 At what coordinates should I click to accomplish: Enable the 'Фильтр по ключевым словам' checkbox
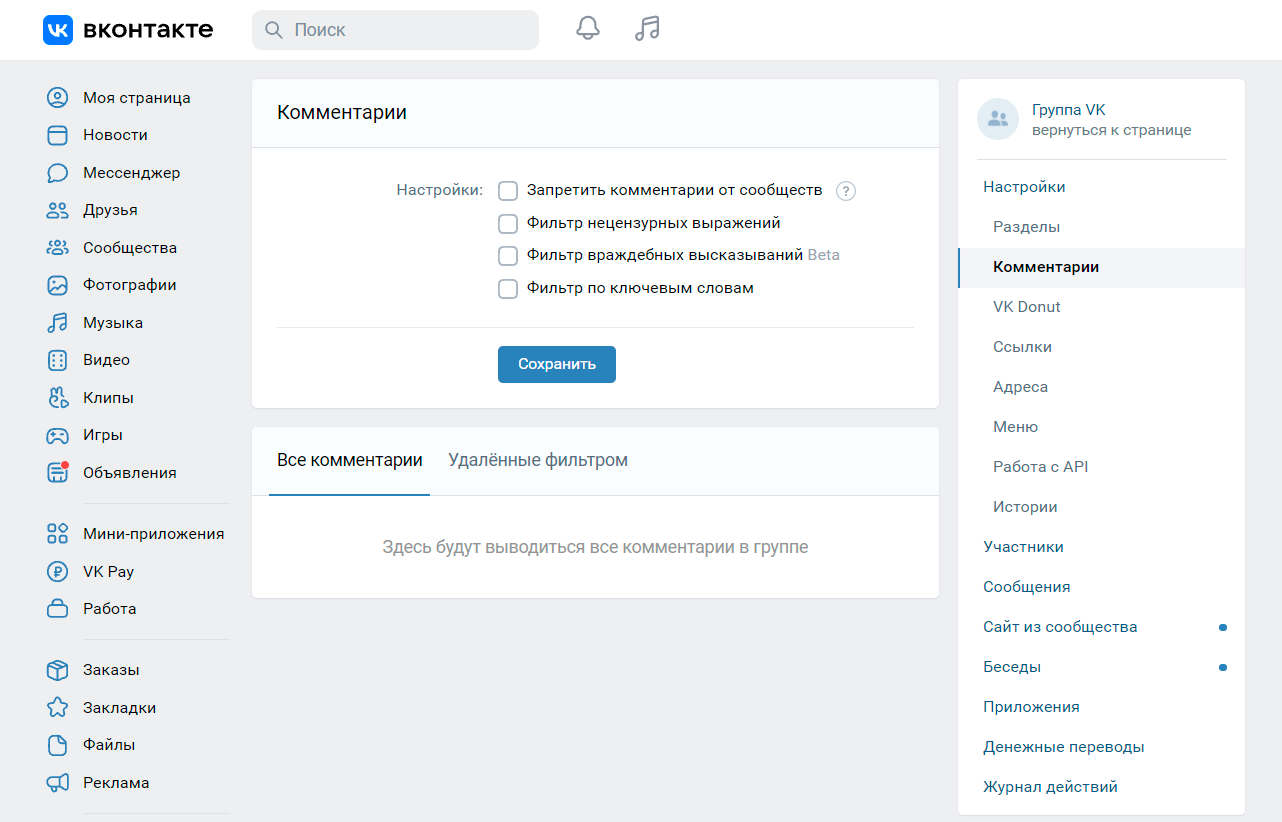coord(508,289)
